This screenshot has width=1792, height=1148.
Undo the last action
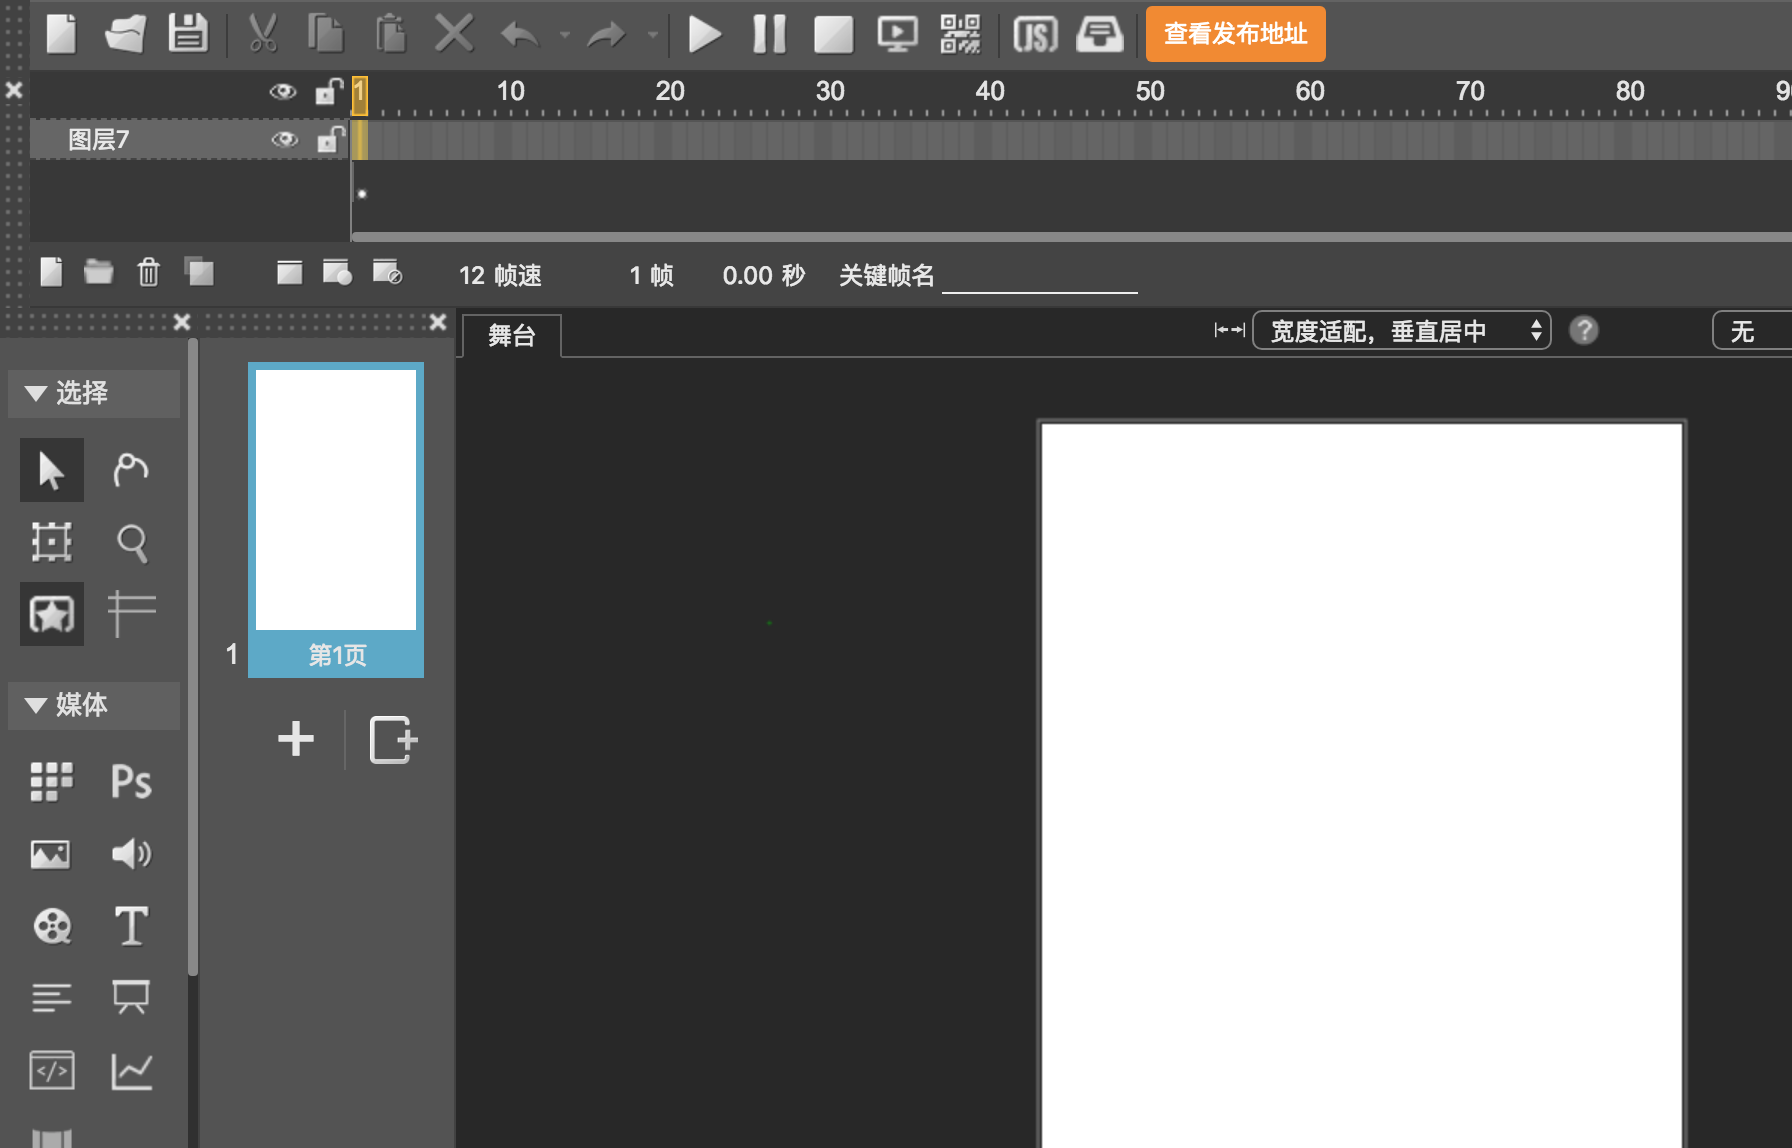coord(520,36)
